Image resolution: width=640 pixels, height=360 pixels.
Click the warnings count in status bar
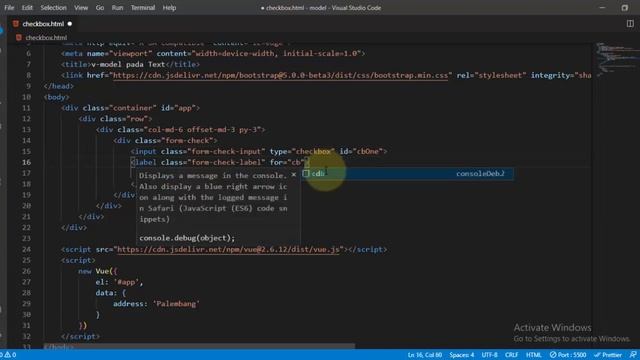pyautogui.click(x=9, y=355)
